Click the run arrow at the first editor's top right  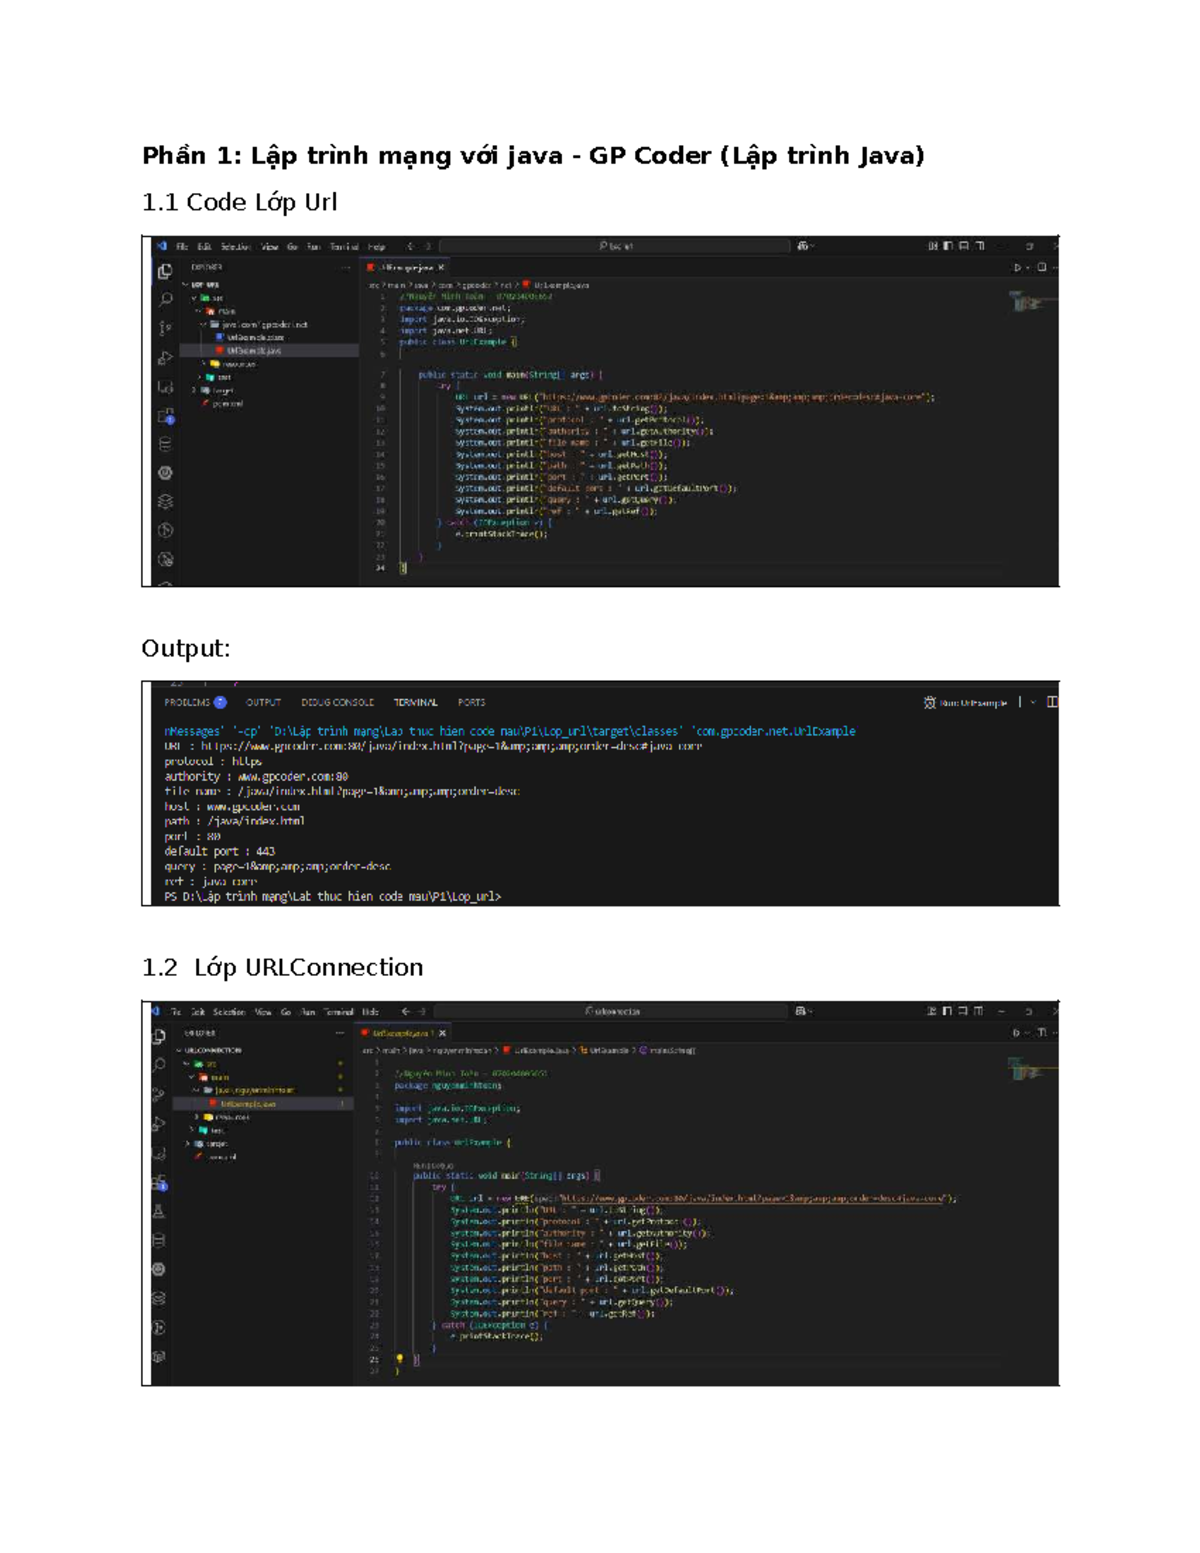click(1018, 268)
